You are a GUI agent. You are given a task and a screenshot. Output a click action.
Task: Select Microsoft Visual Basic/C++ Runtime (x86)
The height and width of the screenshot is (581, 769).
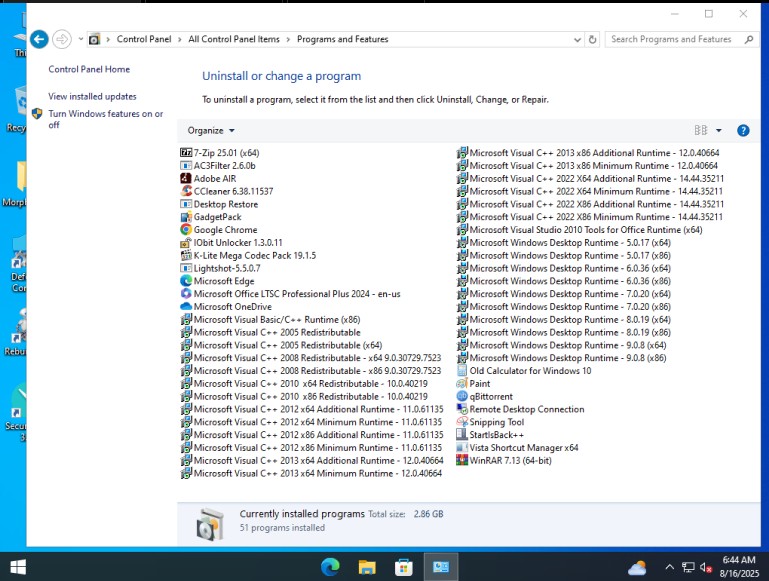pyautogui.click(x=271, y=320)
